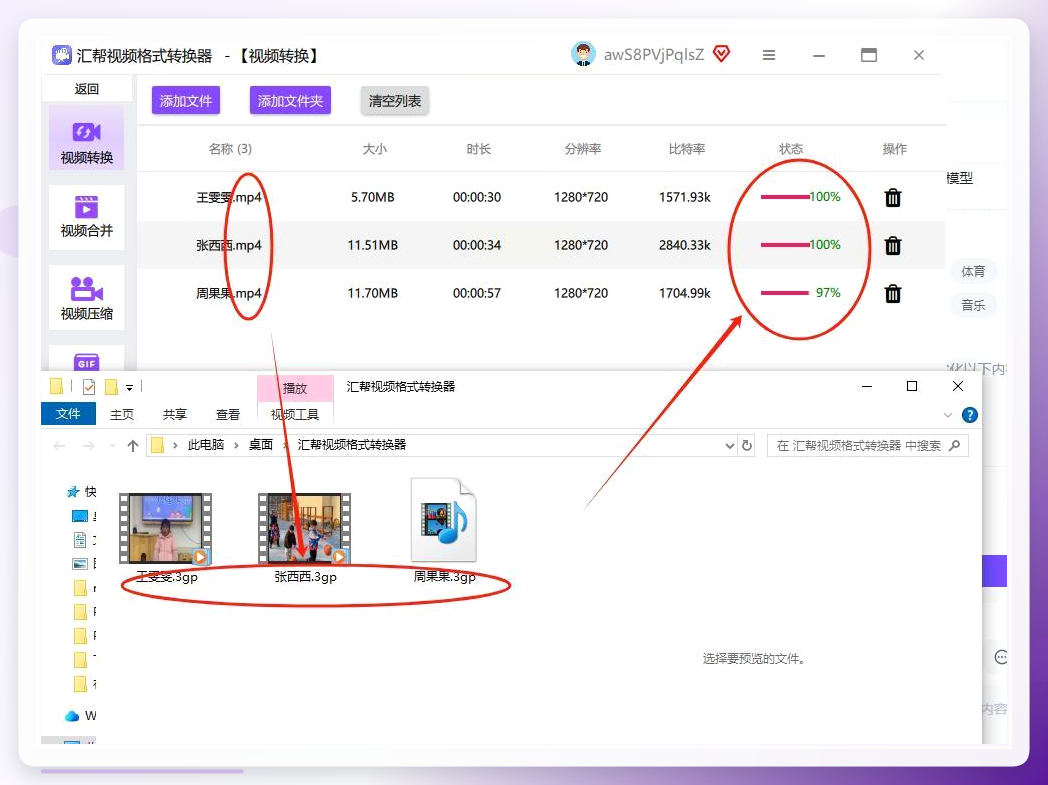Viewport: 1048px width, 785px height.
Task: Click the 11.51MB size cell
Action: (372, 245)
